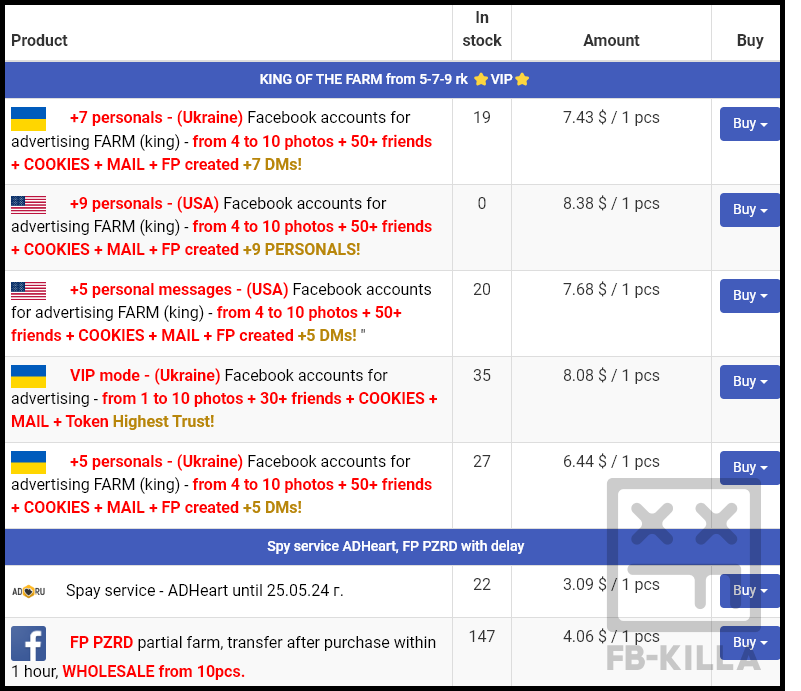Click the 'Spy service ADHeart, FP PZRD with delay' banner
The height and width of the screenshot is (691, 801).
click(x=395, y=547)
